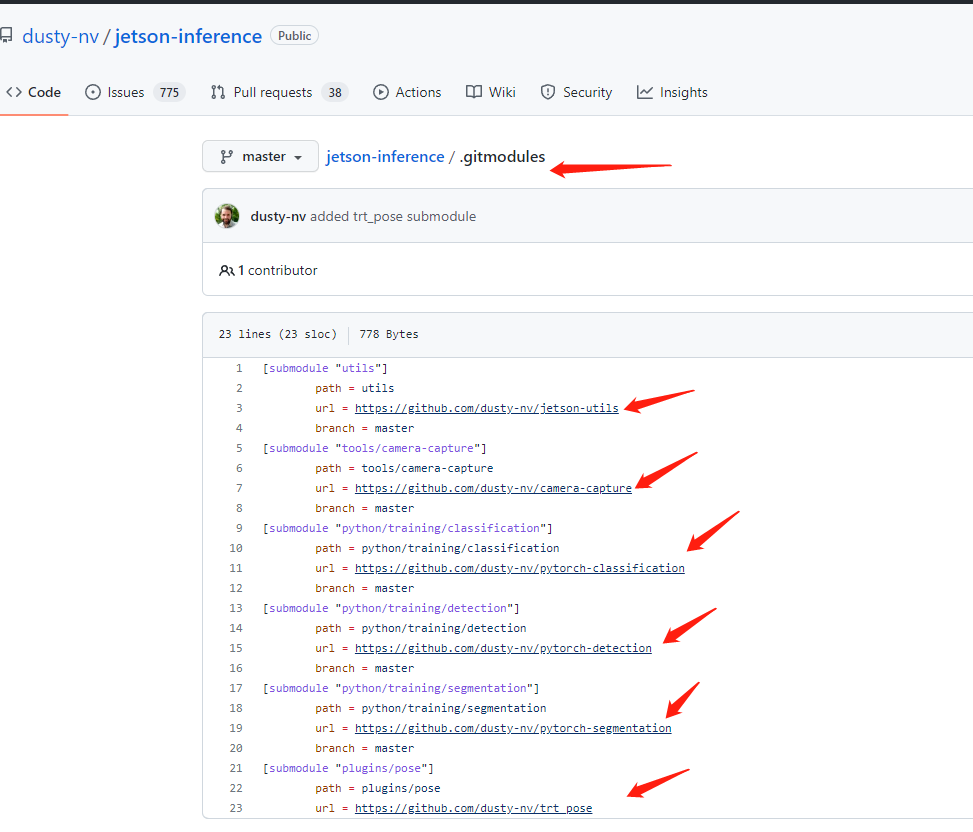This screenshot has height=832, width=973.
Task: Click the Issues circle icon
Action: tap(93, 92)
